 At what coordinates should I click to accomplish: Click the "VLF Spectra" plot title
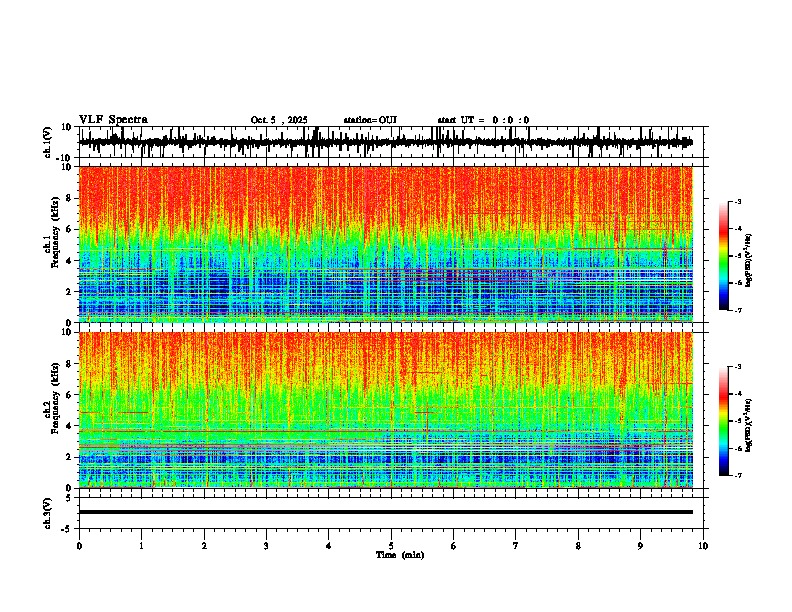point(113,120)
